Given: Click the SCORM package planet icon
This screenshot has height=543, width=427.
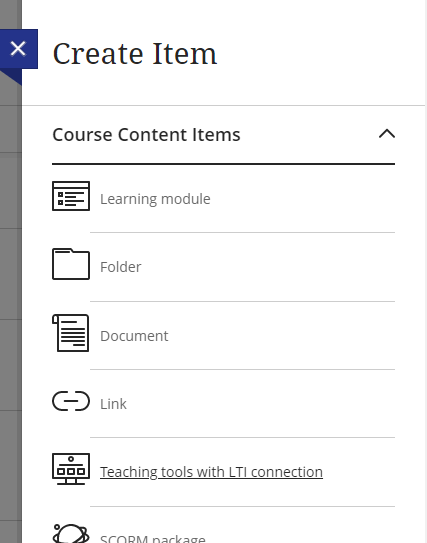Looking at the screenshot, I should (x=71, y=533).
